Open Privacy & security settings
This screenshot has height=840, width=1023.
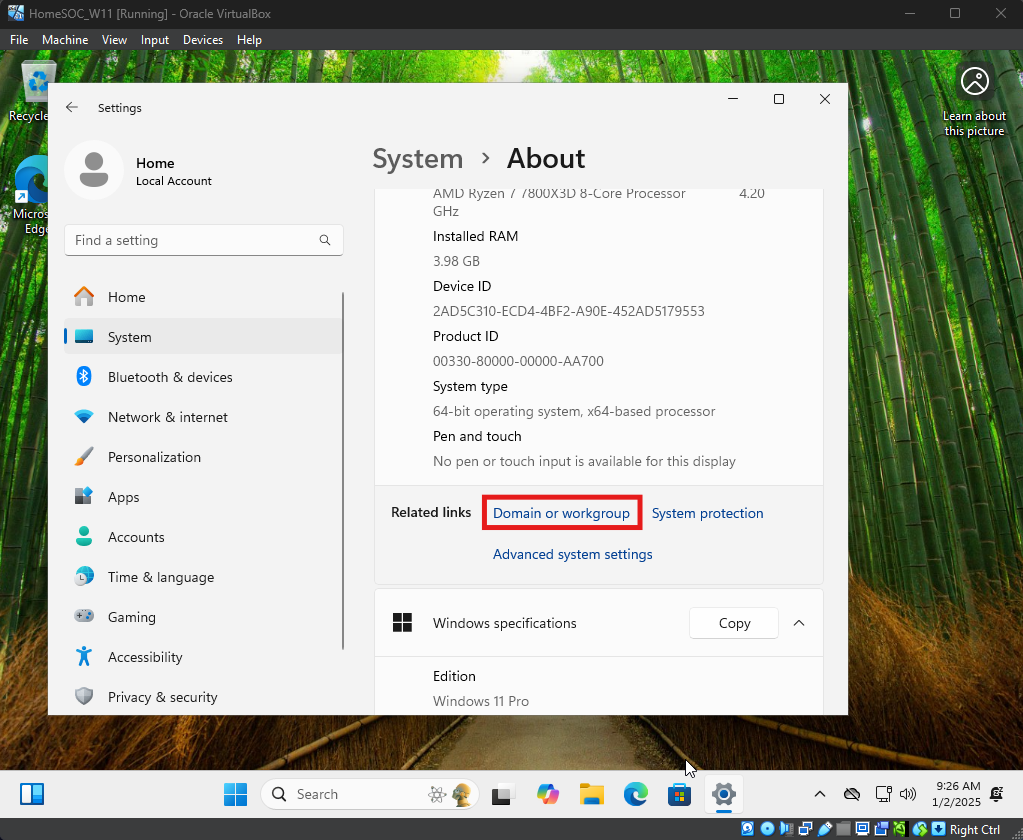(x=162, y=697)
